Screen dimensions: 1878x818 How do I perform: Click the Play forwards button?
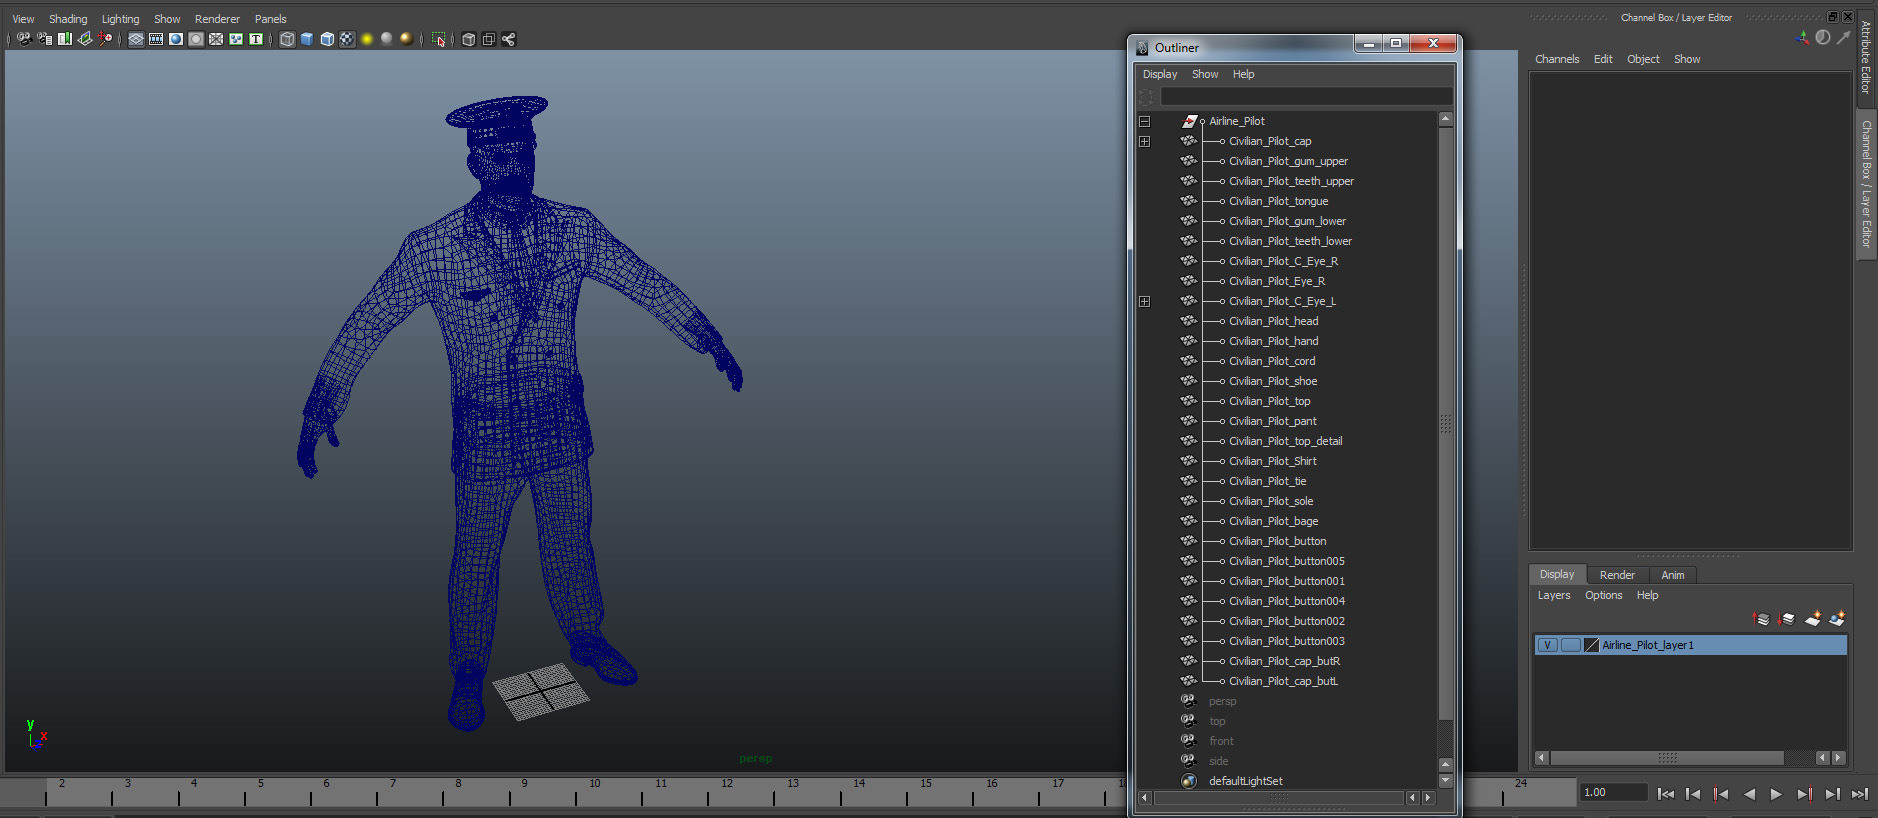tap(1776, 794)
